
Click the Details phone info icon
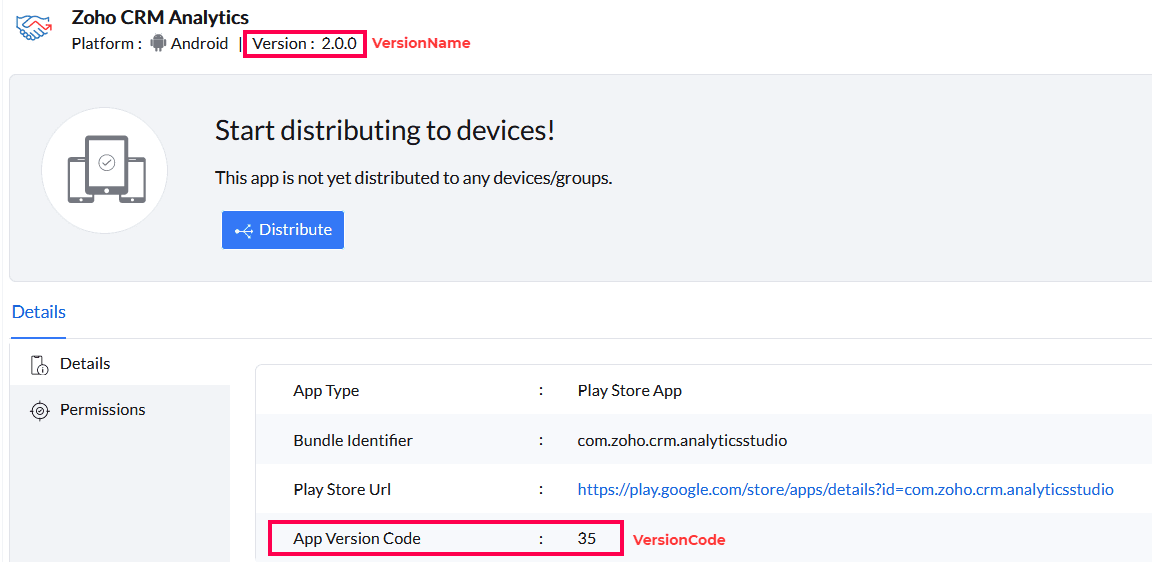click(39, 365)
